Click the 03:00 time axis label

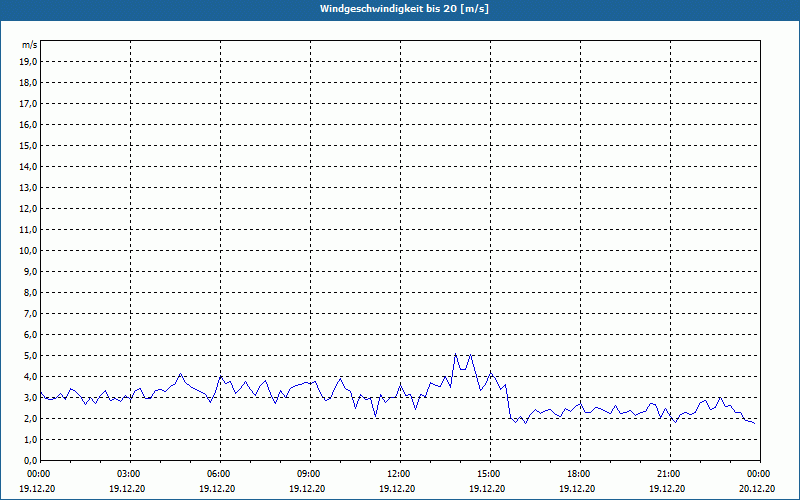tap(130, 474)
